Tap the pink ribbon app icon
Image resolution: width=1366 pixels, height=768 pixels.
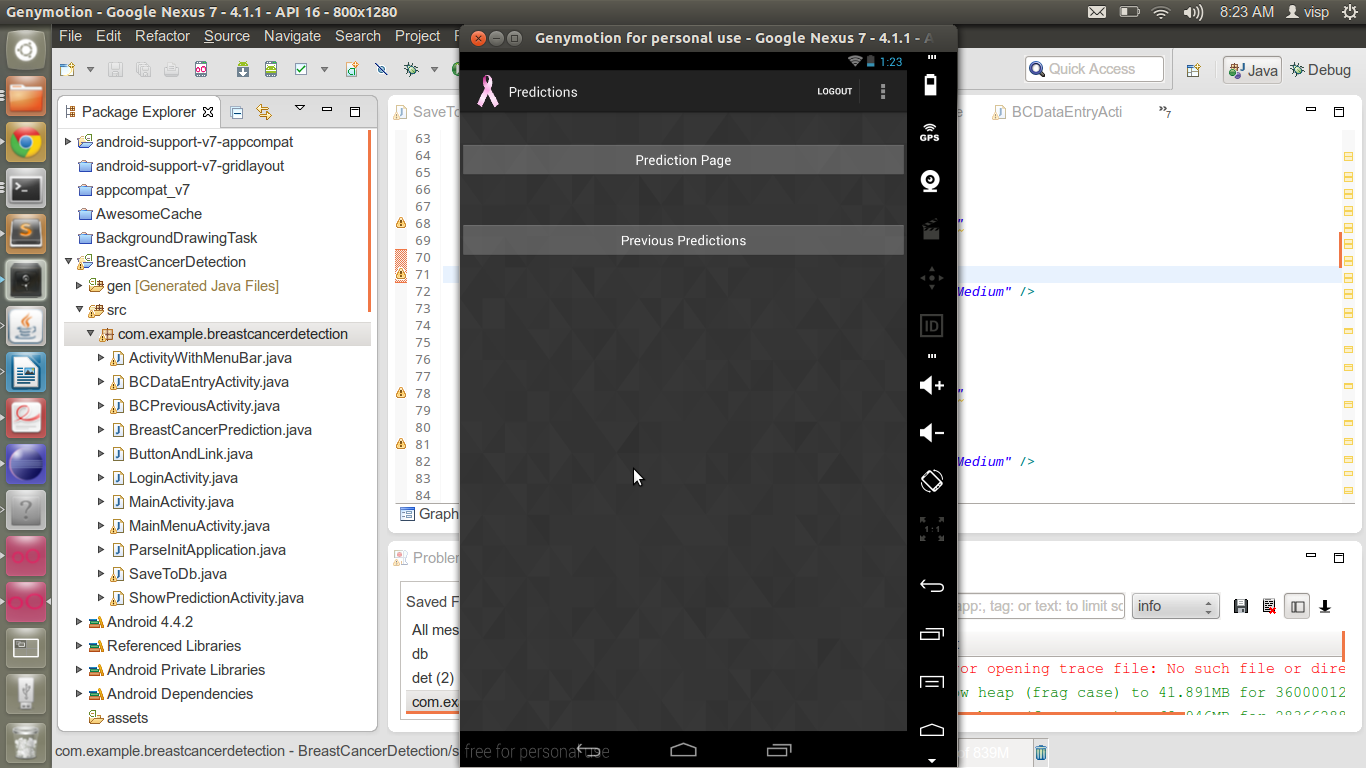click(x=487, y=91)
